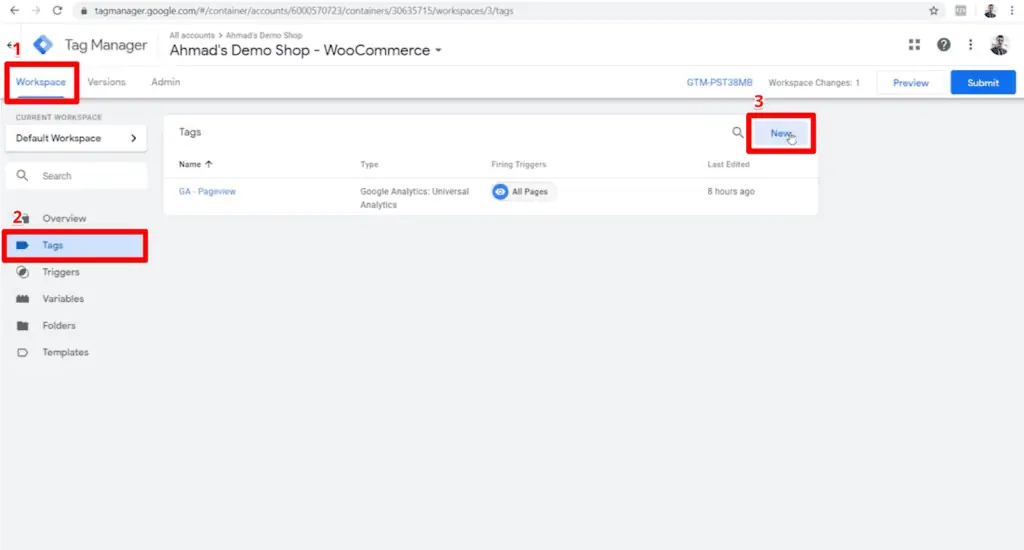Click the blue Submit button
This screenshot has height=550, width=1024.
pos(983,82)
